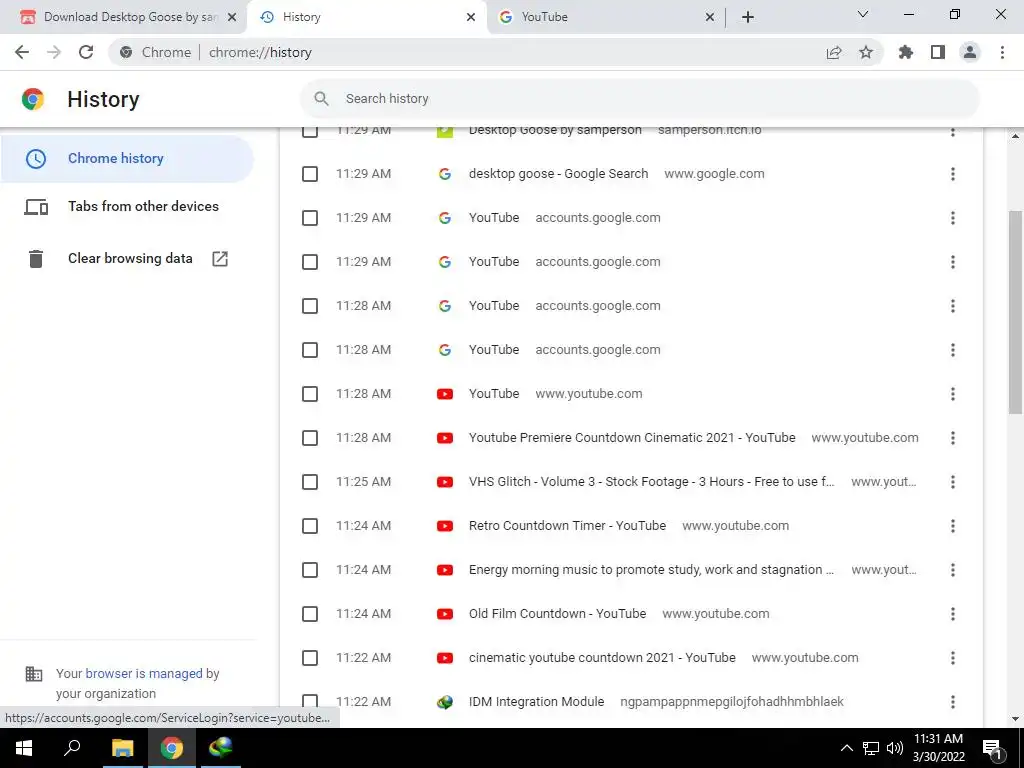Open desktop goose - Google Search link
The height and width of the screenshot is (768, 1024).
tap(558, 174)
